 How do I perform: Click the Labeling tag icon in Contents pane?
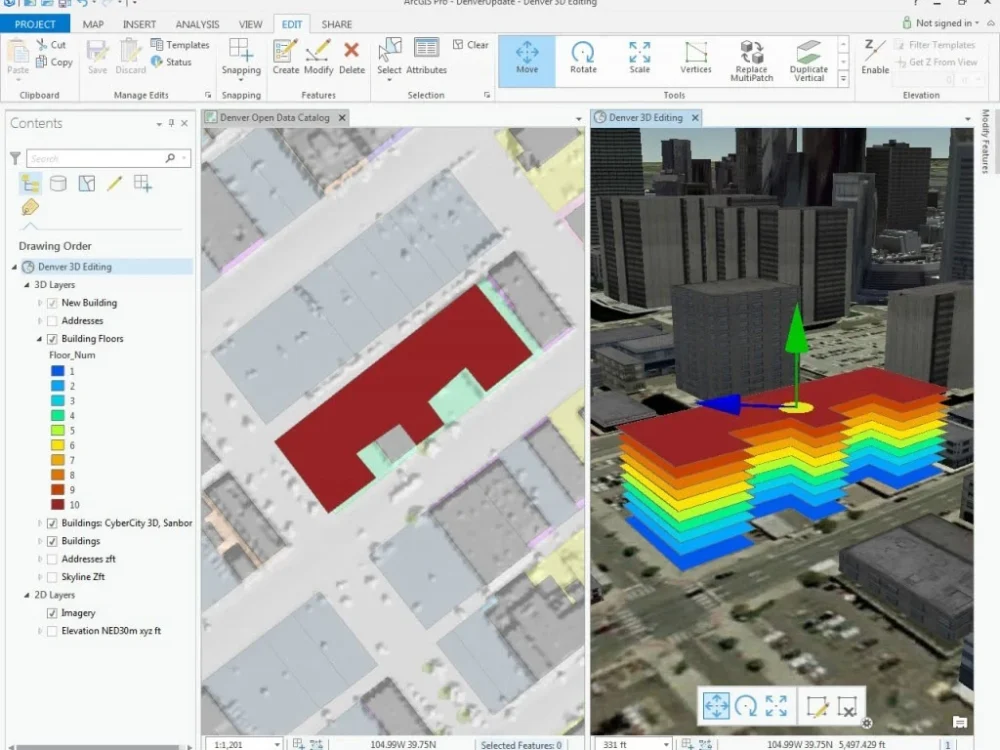click(29, 207)
